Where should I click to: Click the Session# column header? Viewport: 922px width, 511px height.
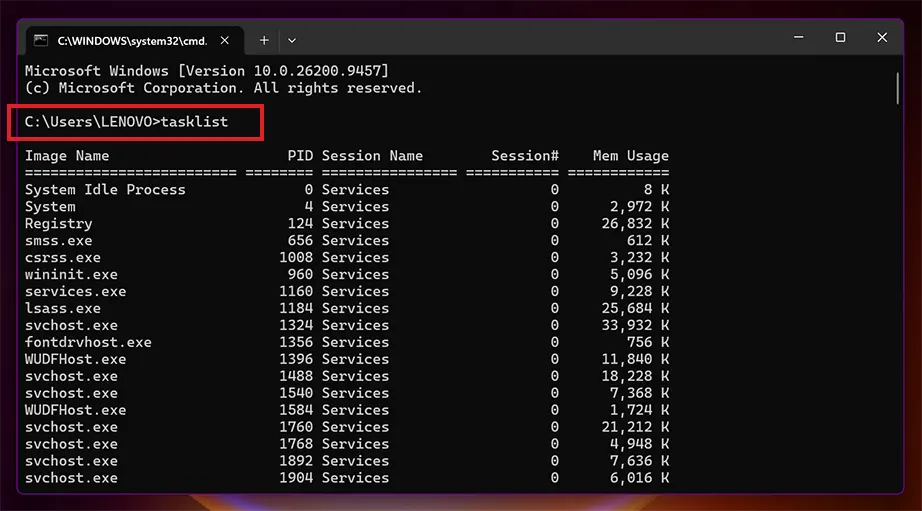525,156
